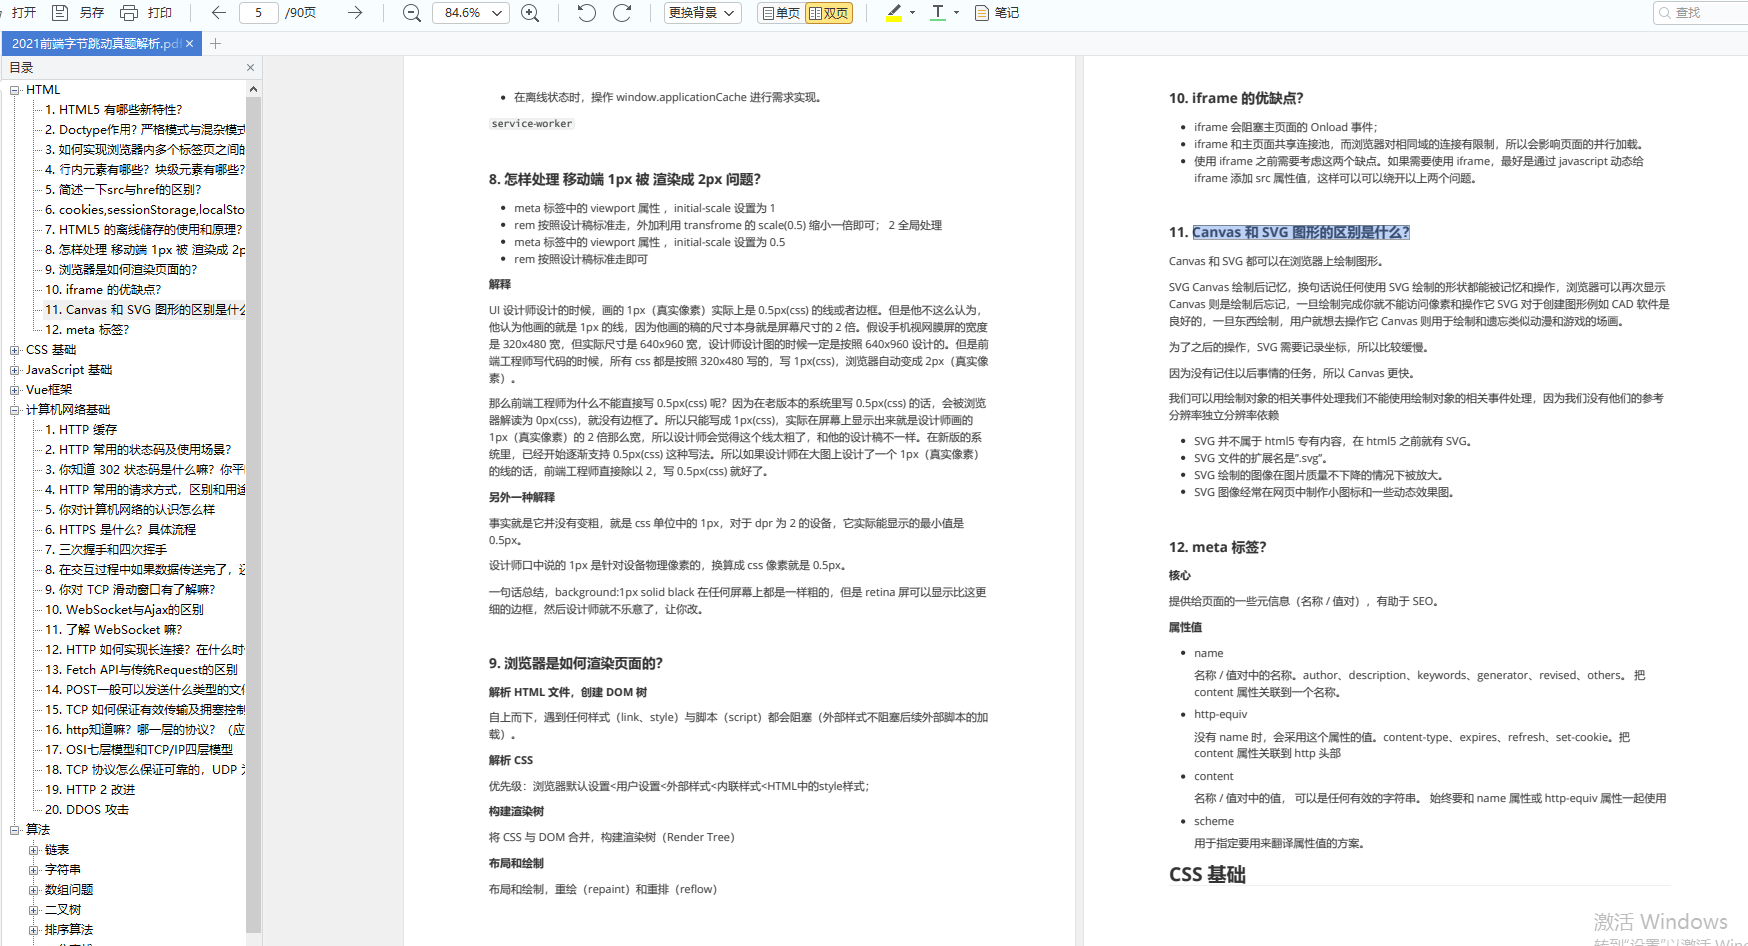Open a new tab with plus button

pyautogui.click(x=215, y=43)
